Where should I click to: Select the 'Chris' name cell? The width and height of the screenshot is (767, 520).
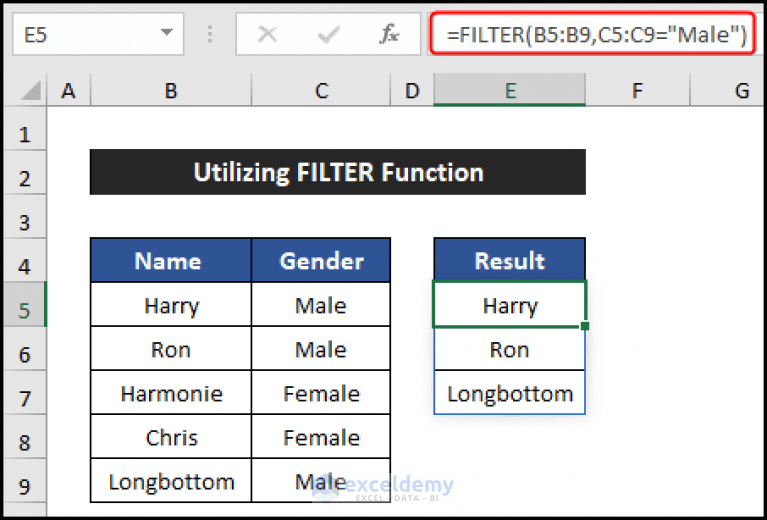pos(171,436)
